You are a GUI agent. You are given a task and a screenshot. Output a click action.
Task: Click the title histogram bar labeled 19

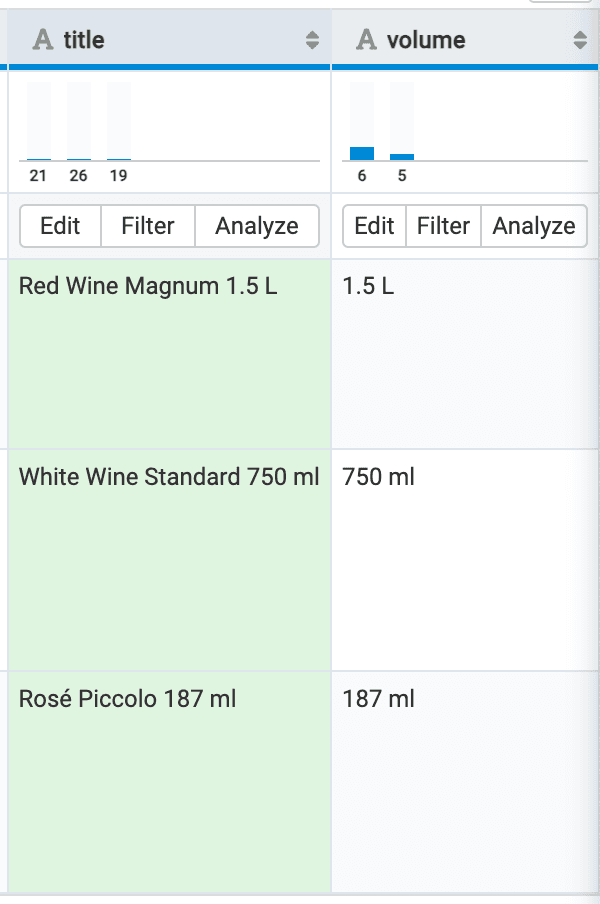(119, 157)
